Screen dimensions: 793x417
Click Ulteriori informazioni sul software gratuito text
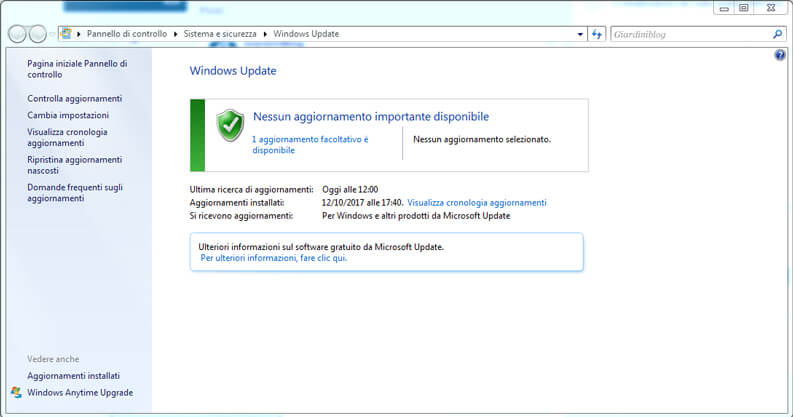click(x=321, y=247)
